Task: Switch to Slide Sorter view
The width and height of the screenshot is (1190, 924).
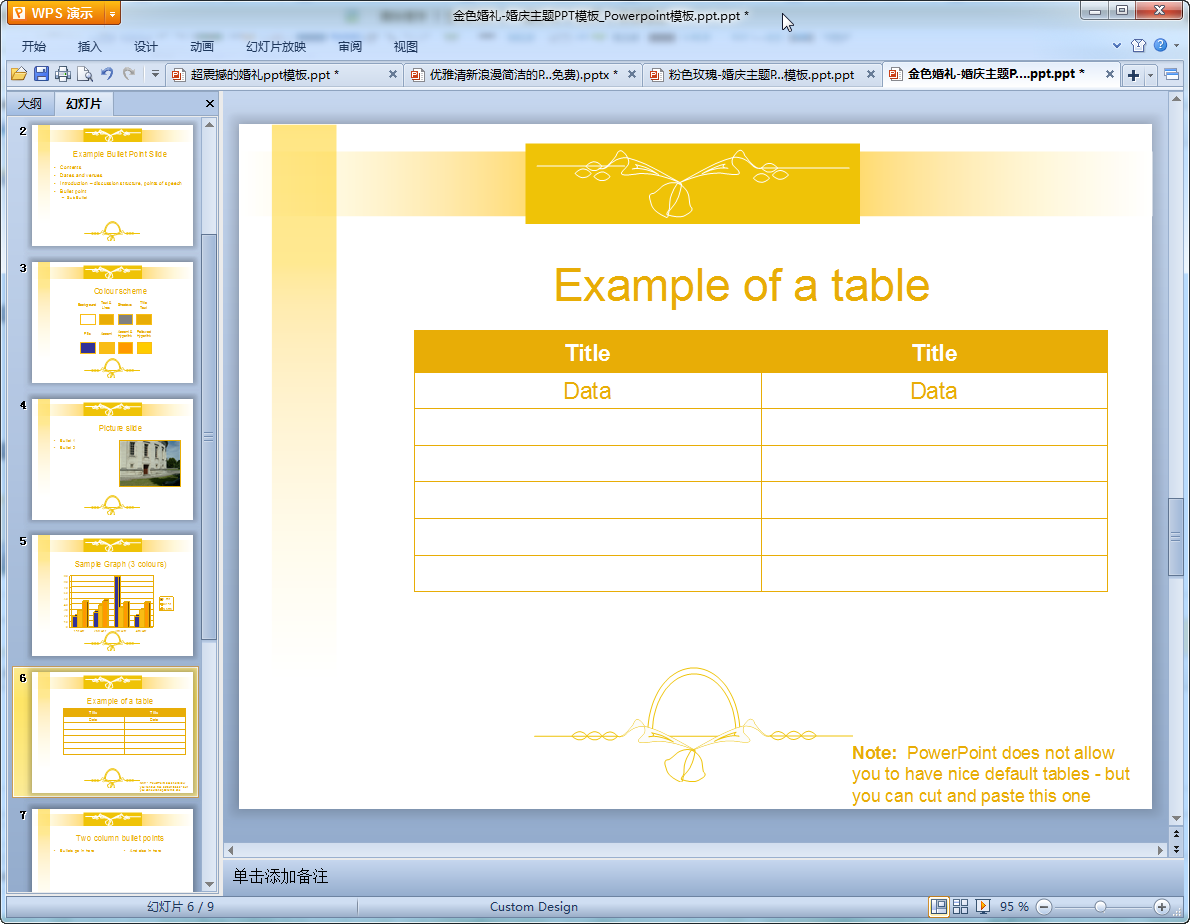Action: 961,906
